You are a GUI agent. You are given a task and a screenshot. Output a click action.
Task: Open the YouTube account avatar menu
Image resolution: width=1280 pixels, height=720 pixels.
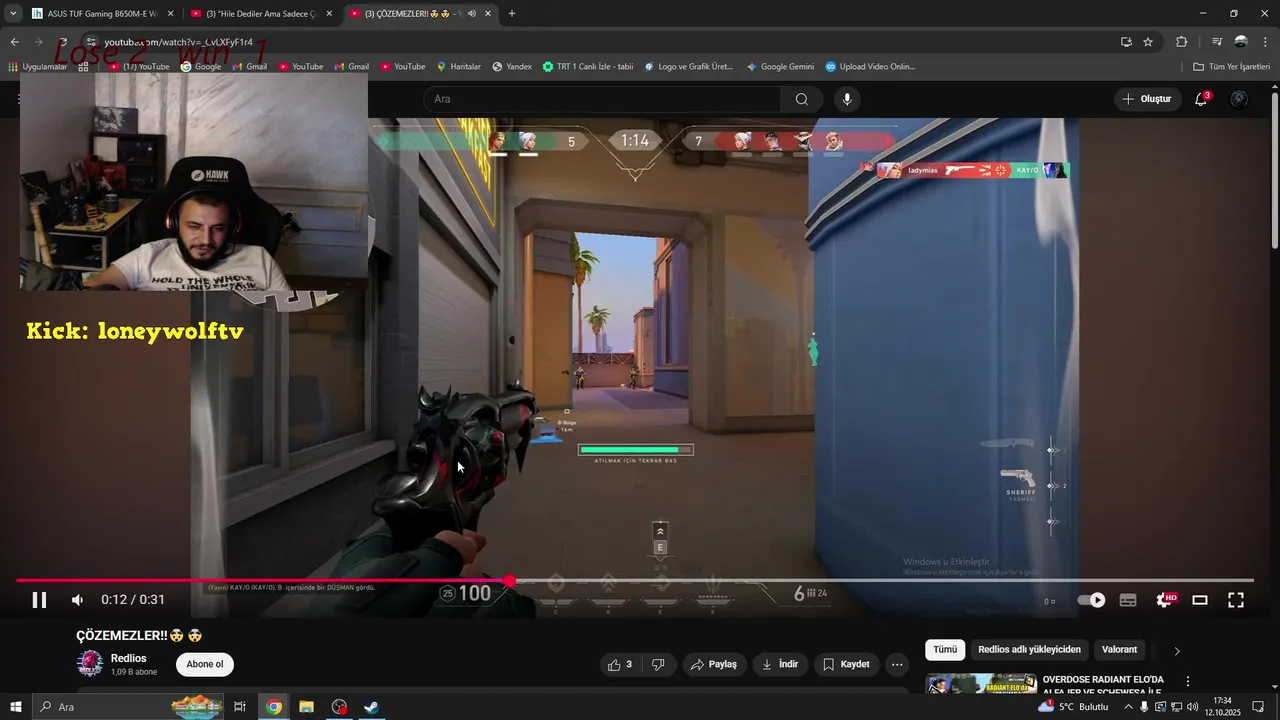point(1239,99)
